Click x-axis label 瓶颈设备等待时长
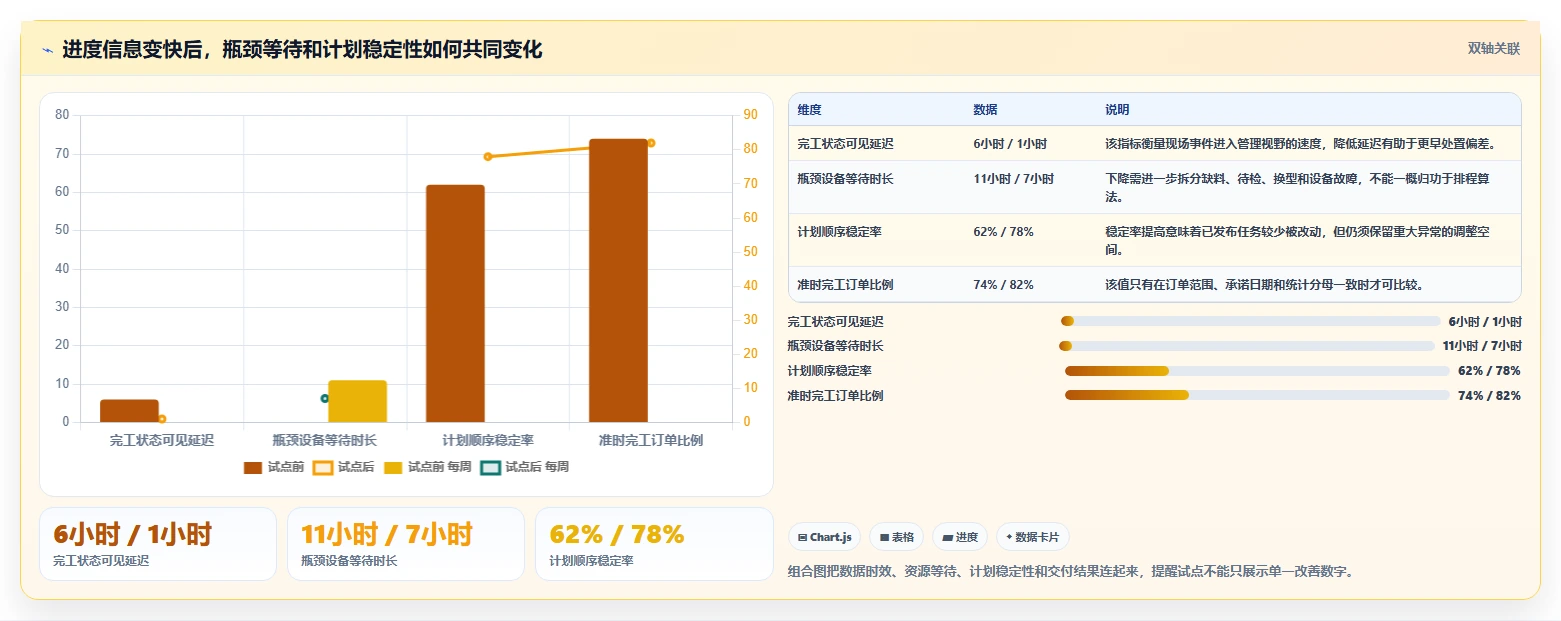The width and height of the screenshot is (1561, 621). click(325, 440)
